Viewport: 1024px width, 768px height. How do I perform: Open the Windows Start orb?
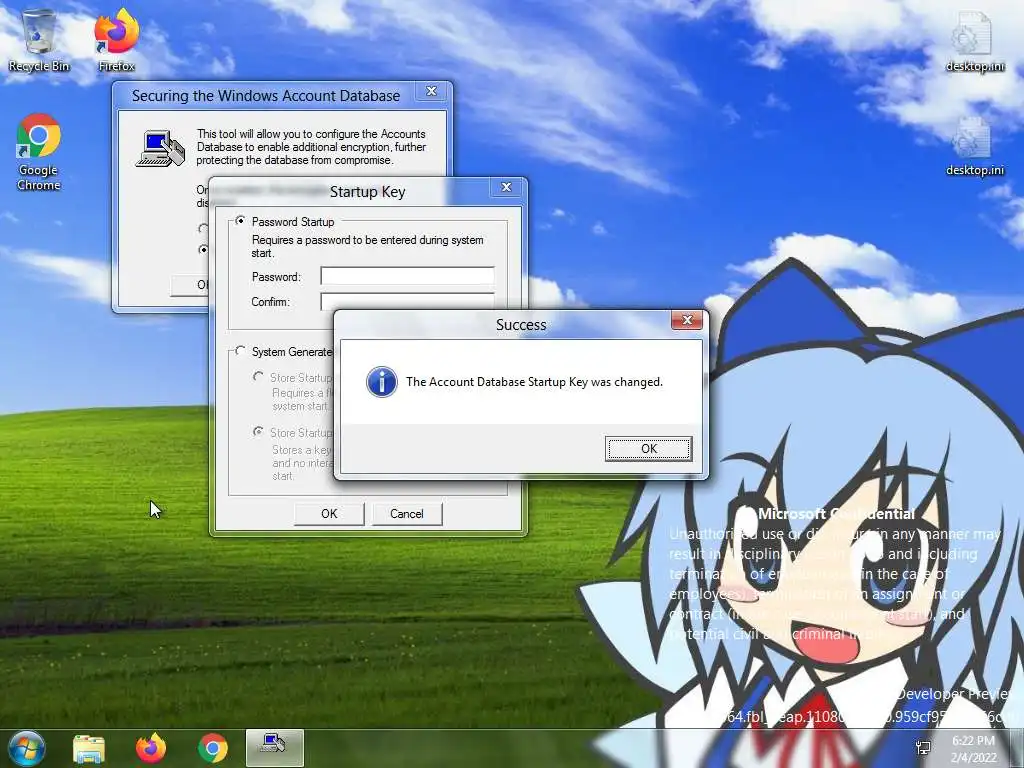point(26,748)
